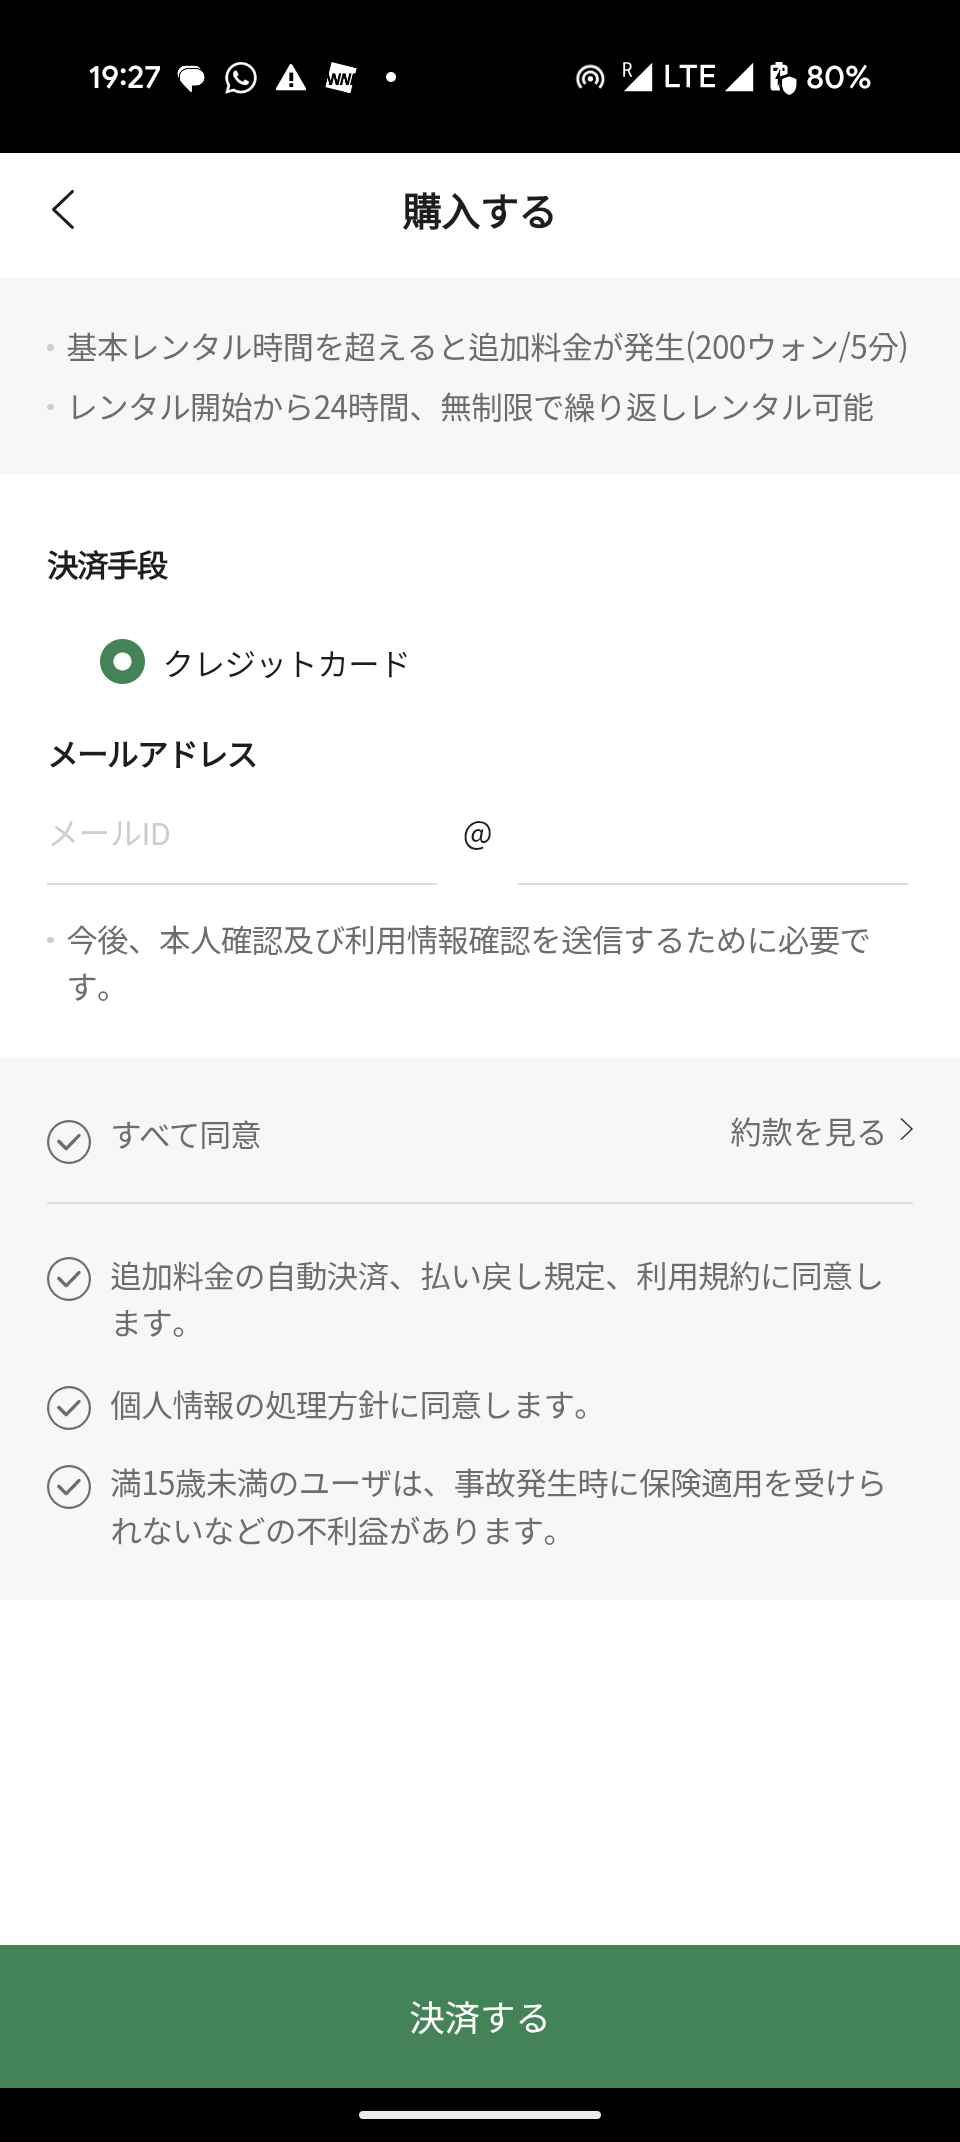The image size is (960, 2142).
Task: Check the すべて同意 checkbox
Action: tap(69, 1141)
